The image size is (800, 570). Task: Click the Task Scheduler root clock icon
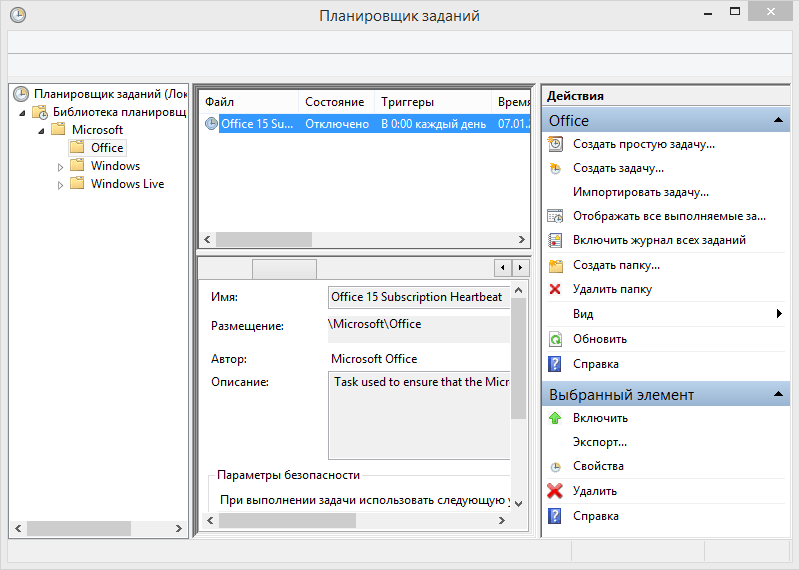pos(21,94)
